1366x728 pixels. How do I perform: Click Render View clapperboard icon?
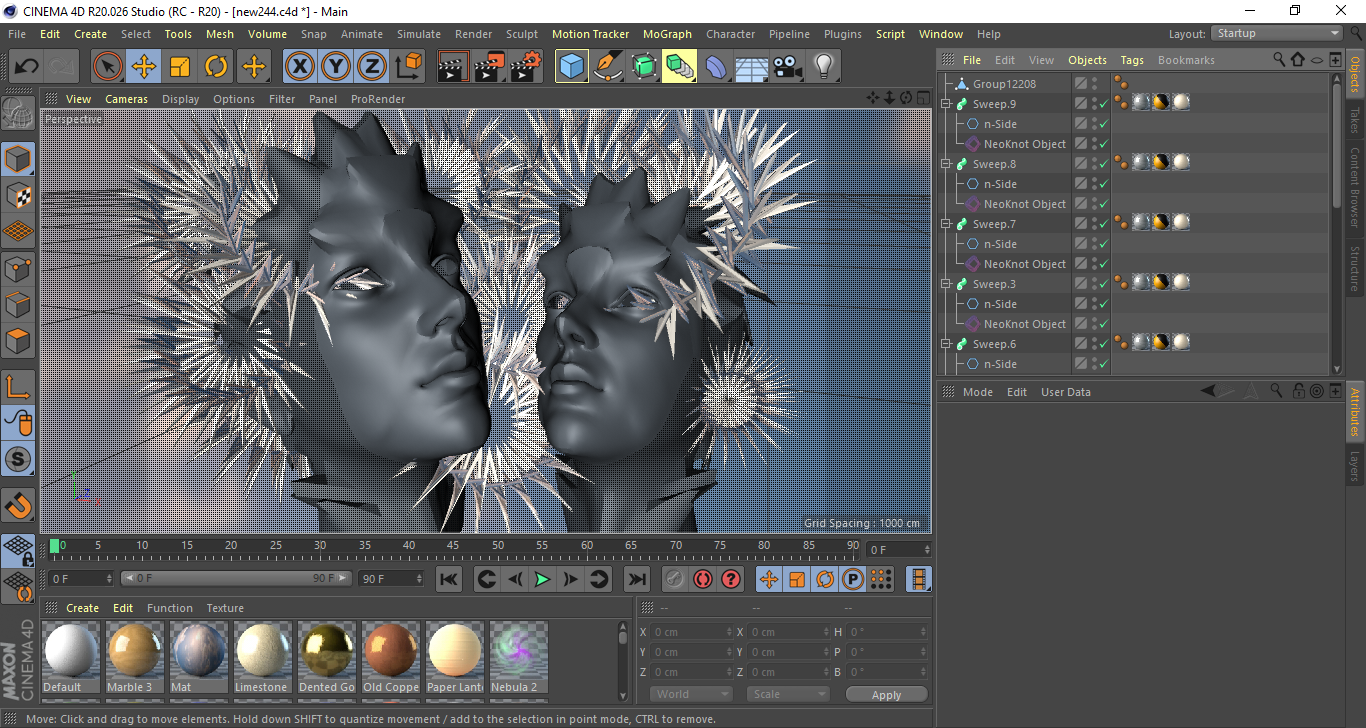[x=453, y=67]
